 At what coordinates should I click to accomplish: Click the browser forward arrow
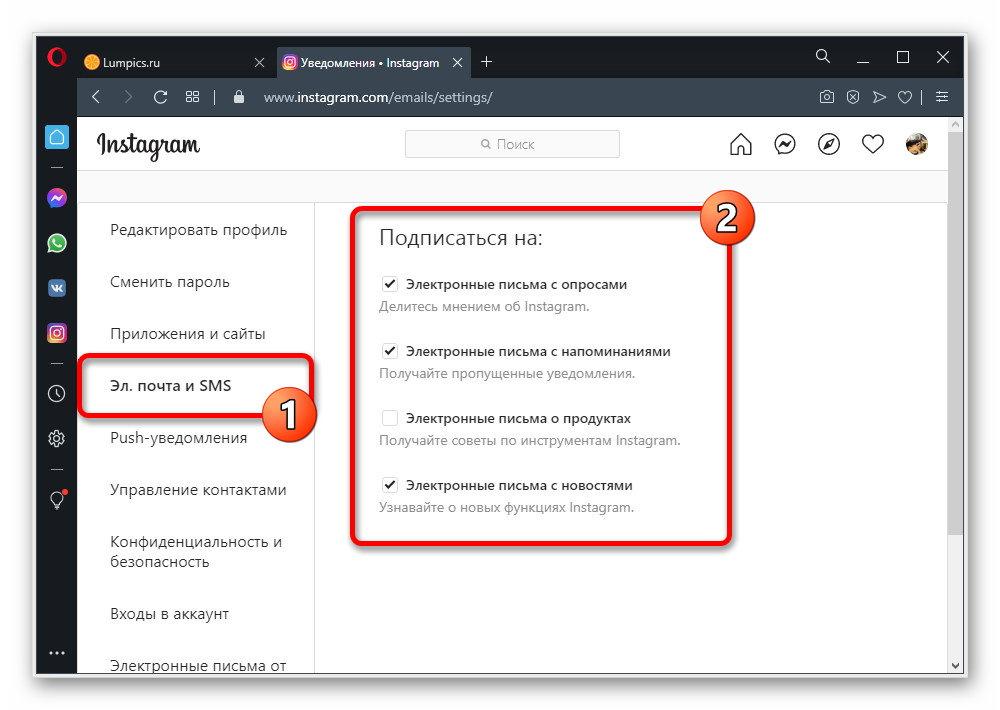click(128, 97)
